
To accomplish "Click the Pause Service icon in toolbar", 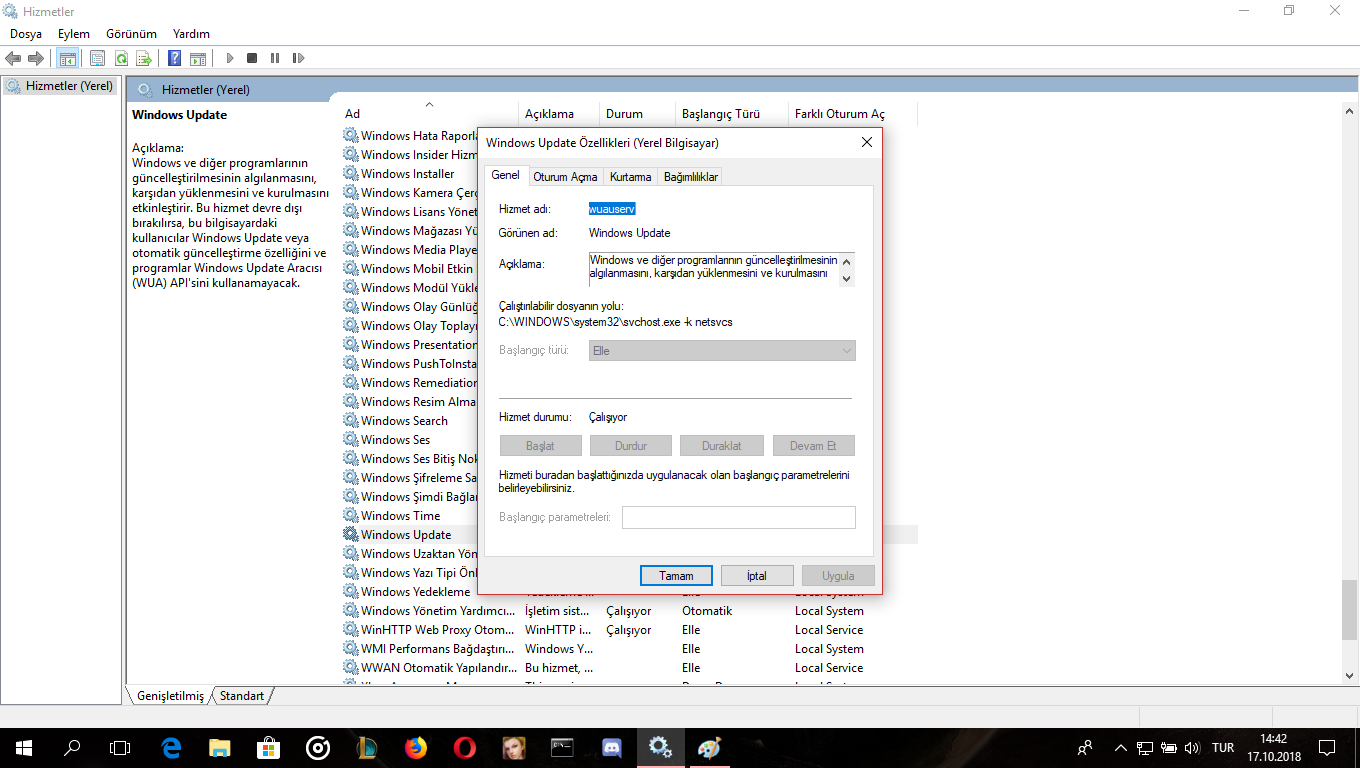I will pos(275,58).
